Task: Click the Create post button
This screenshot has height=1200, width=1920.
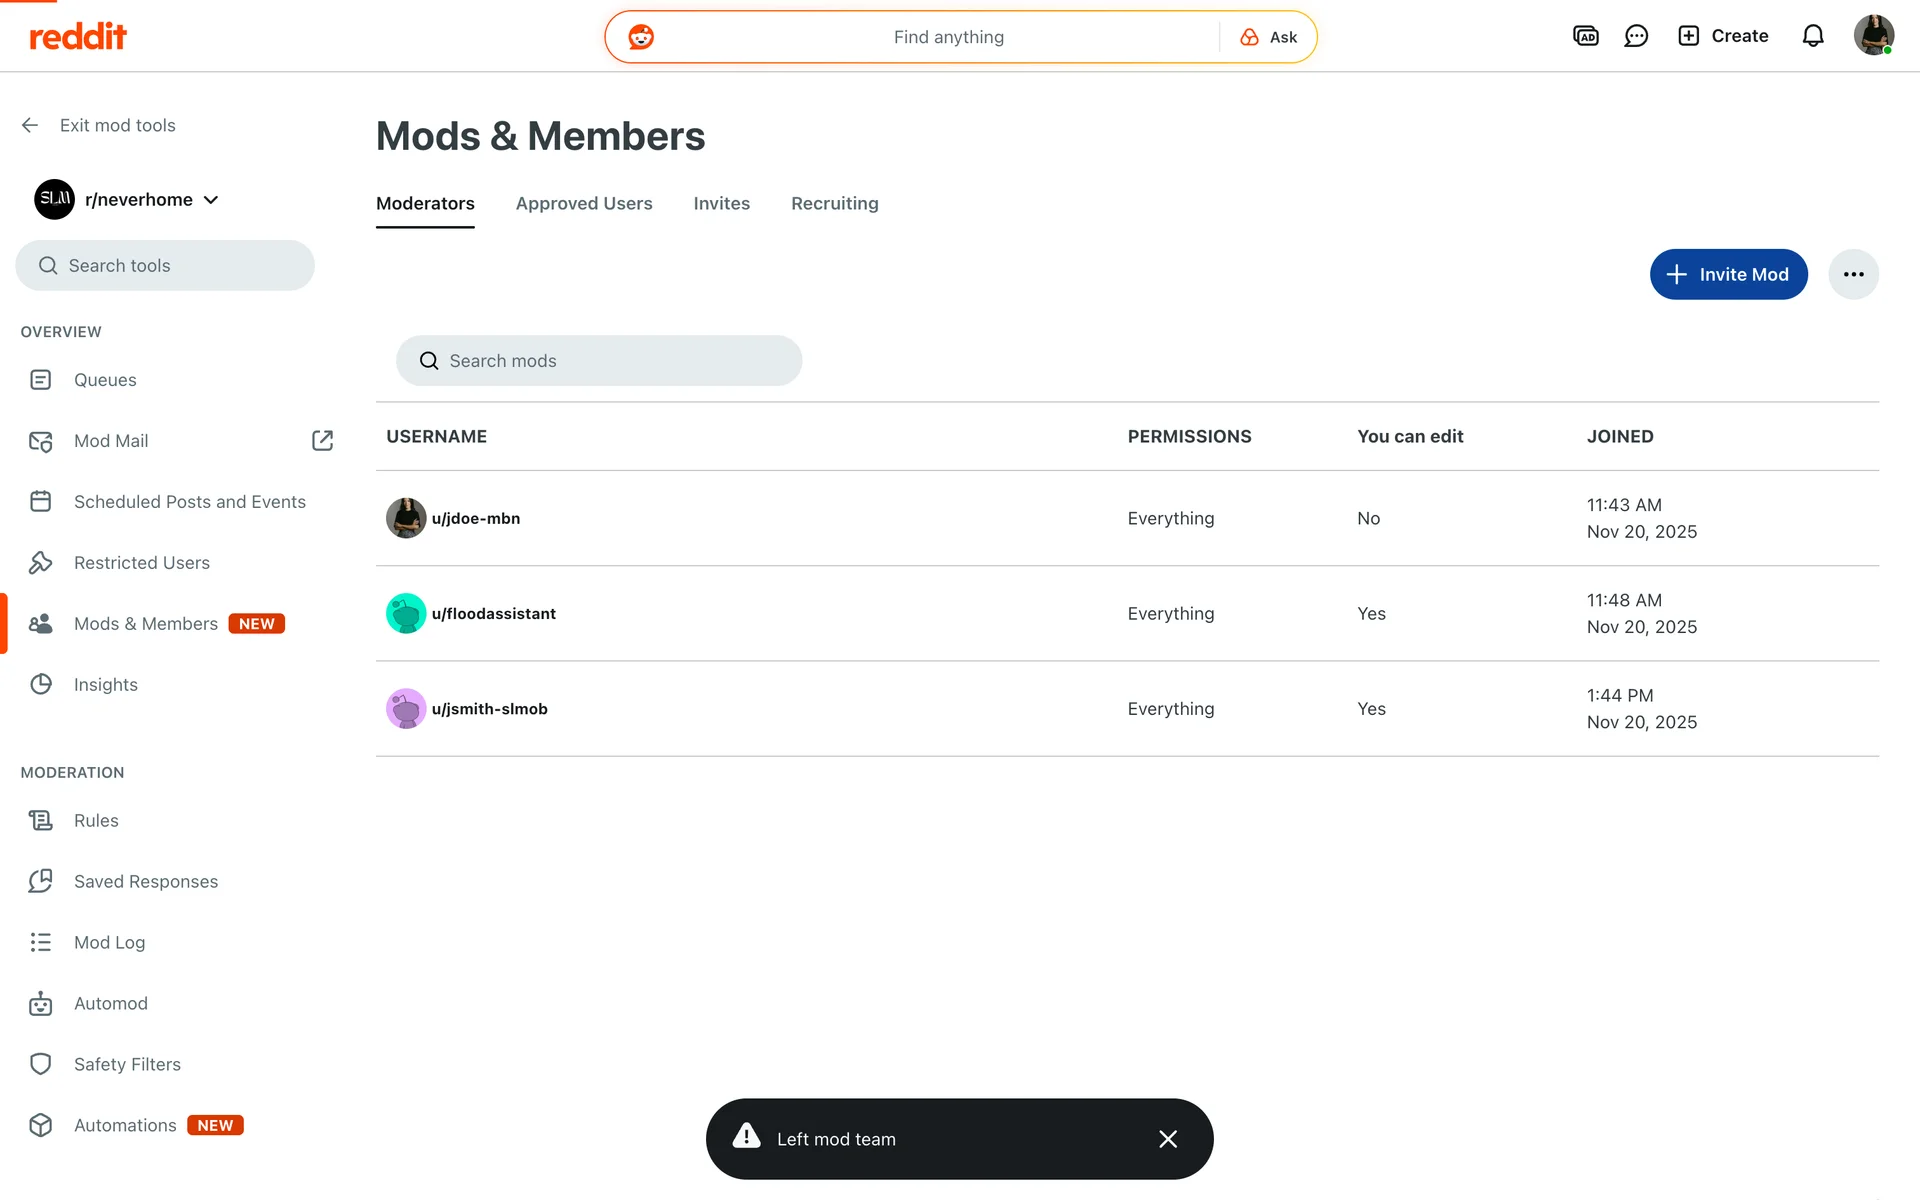Action: pos(1723,36)
